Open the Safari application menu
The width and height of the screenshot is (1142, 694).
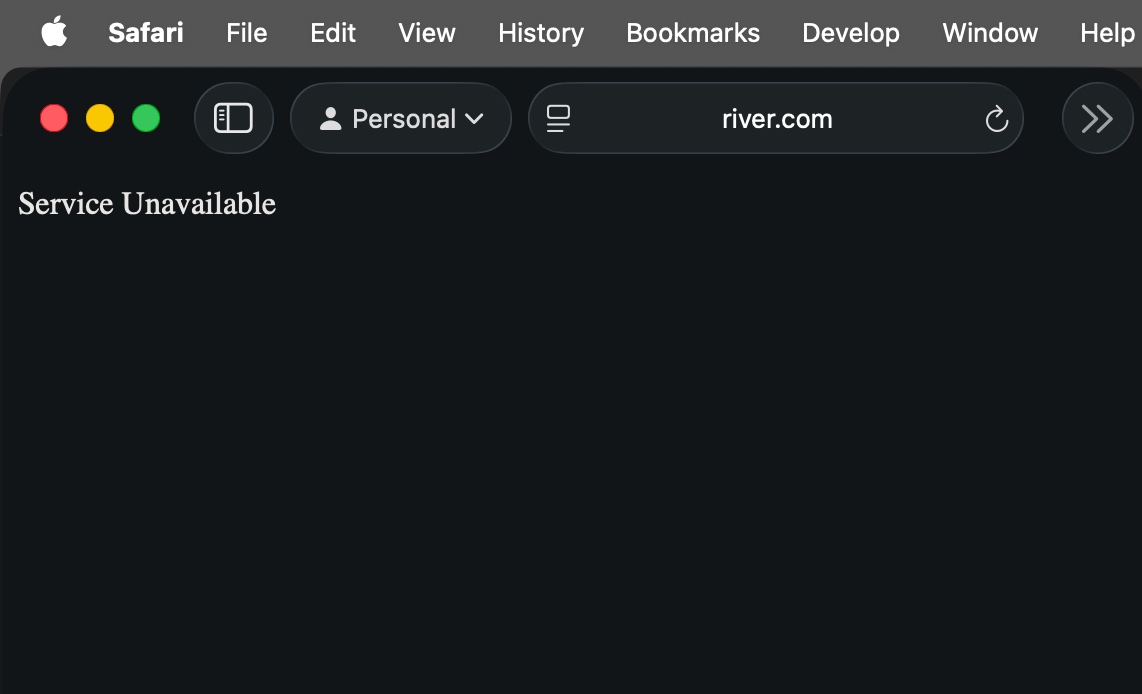click(x=146, y=33)
